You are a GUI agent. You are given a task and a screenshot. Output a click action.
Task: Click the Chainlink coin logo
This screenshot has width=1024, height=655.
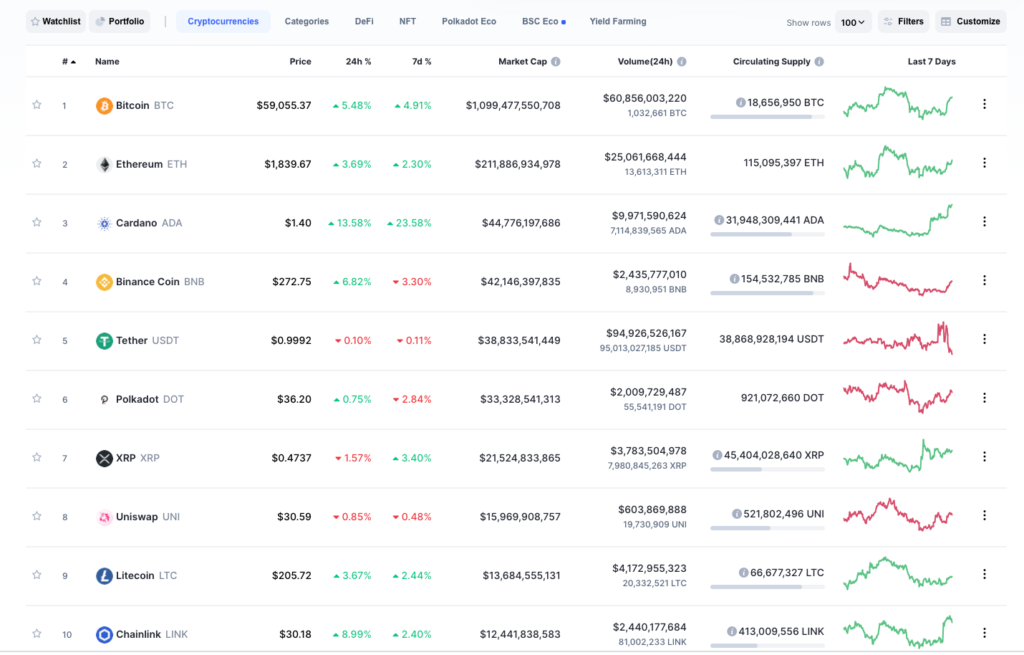[104, 634]
